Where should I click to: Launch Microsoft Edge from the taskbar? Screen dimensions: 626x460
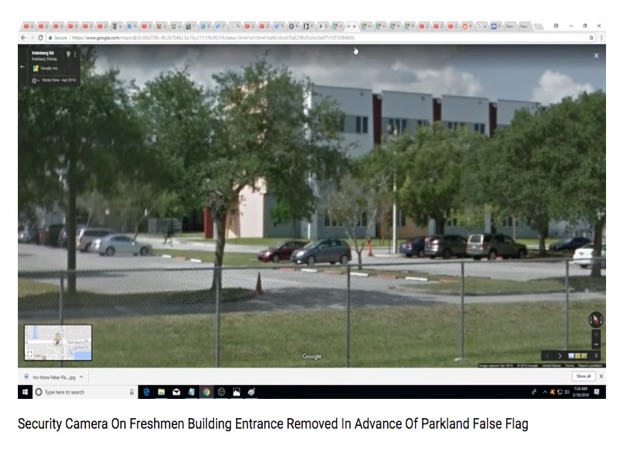[x=147, y=392]
